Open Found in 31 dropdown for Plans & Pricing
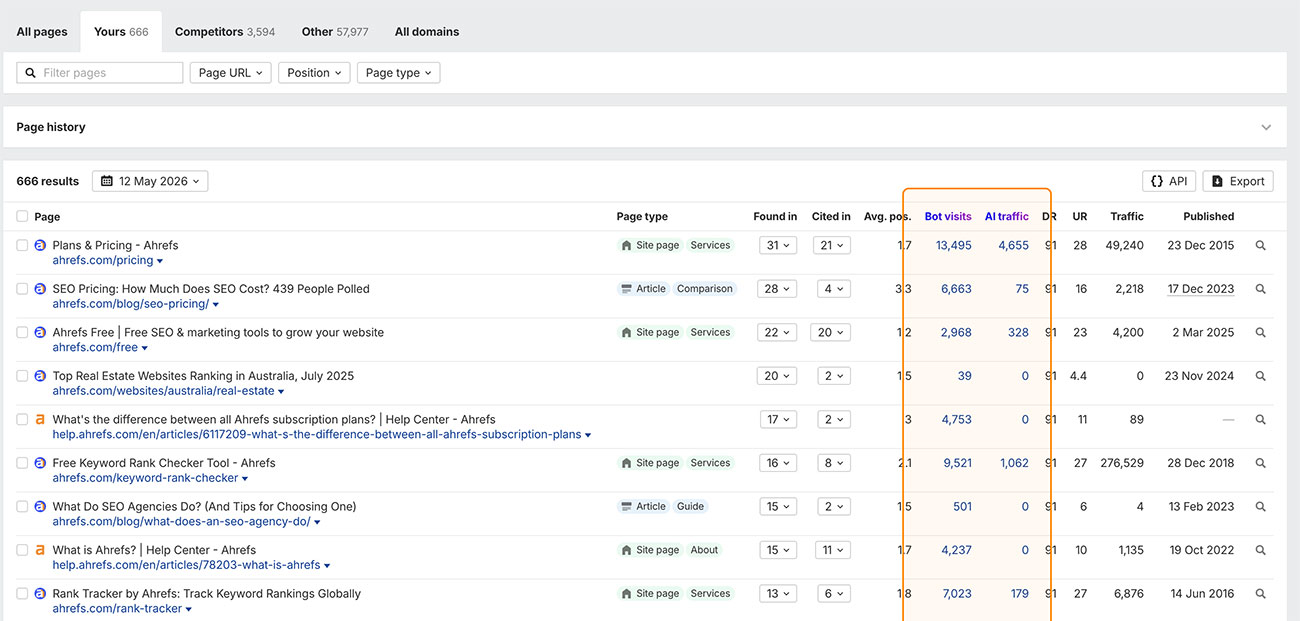Image resolution: width=1300 pixels, height=621 pixels. point(777,245)
